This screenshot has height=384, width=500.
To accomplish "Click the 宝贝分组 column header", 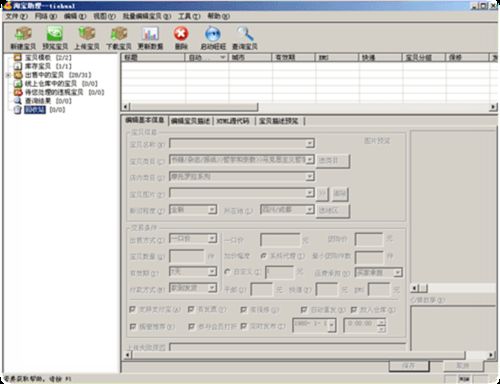I will [424, 58].
